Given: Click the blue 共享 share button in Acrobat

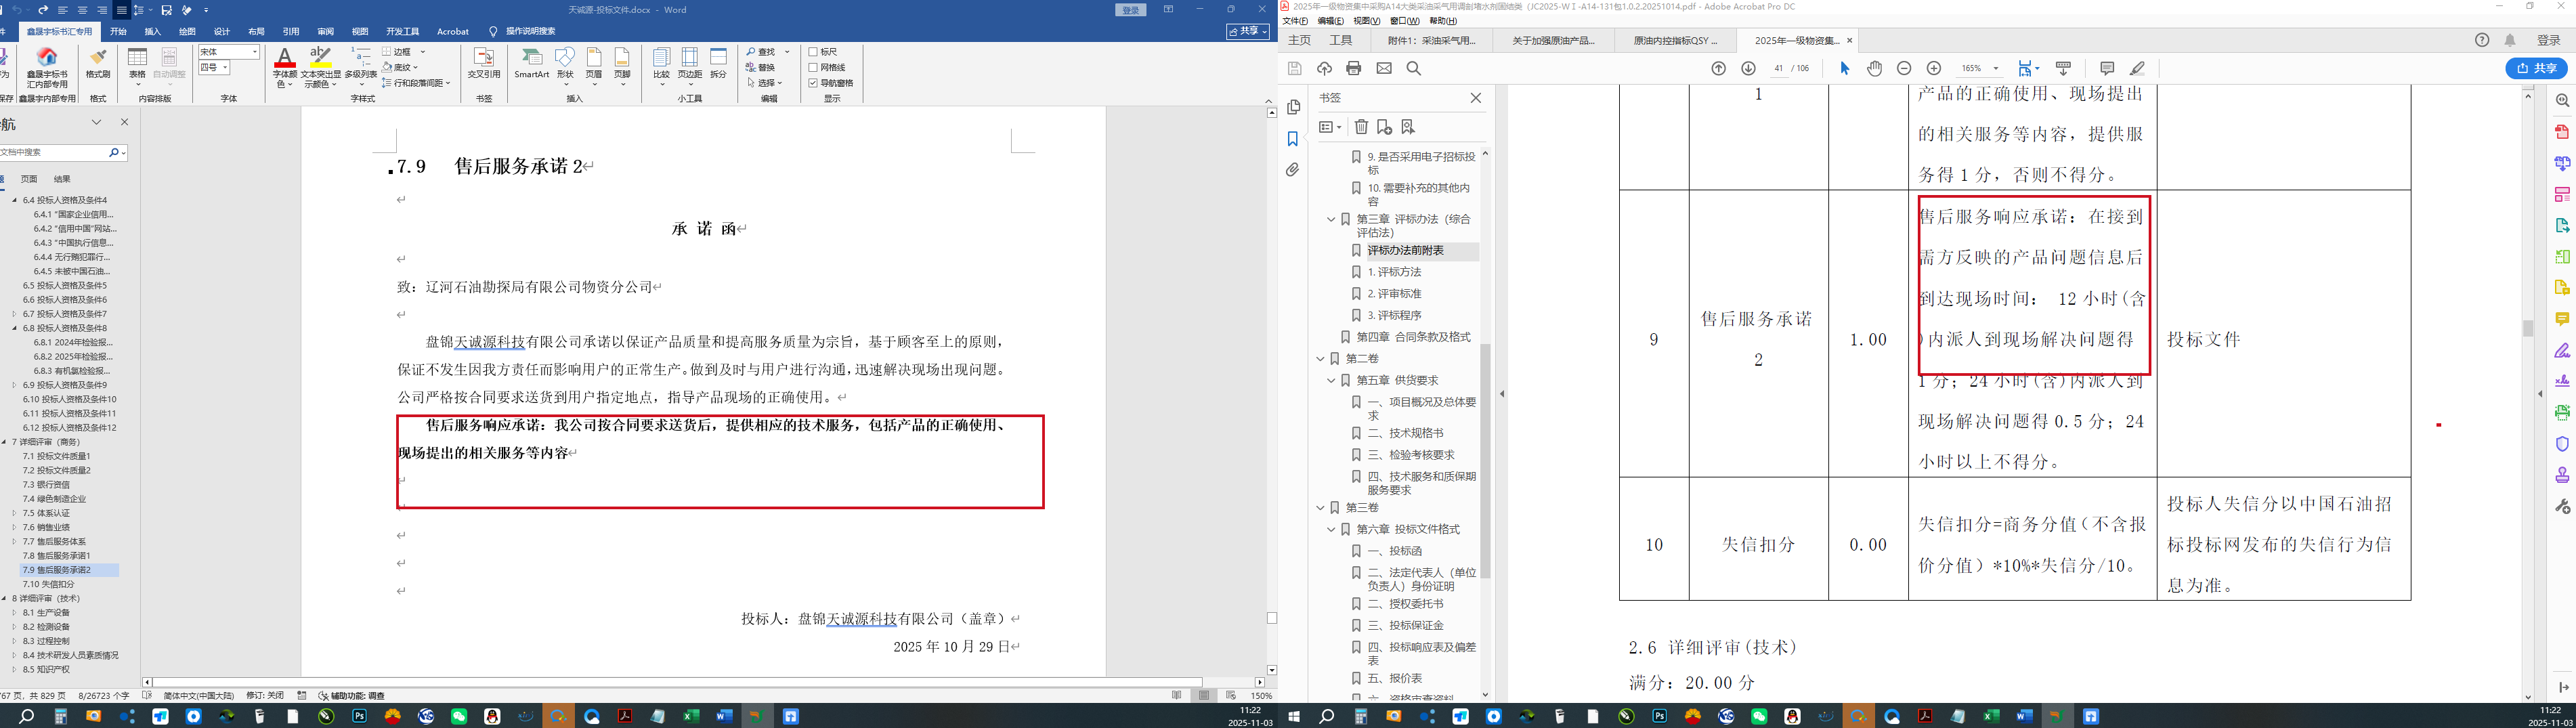Looking at the screenshot, I should click(2537, 68).
